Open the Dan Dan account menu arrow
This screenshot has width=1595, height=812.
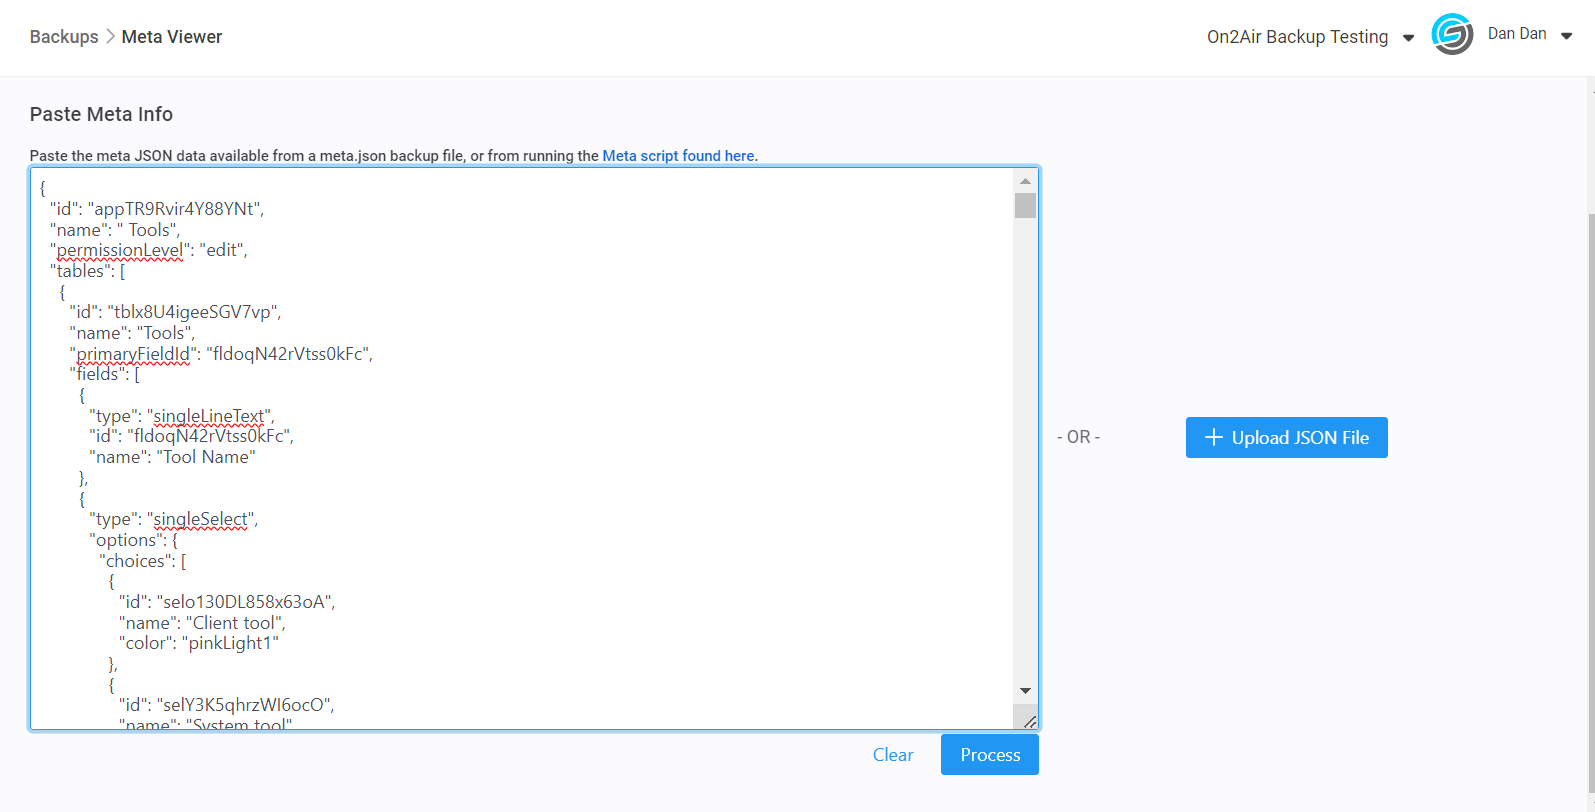click(1566, 36)
